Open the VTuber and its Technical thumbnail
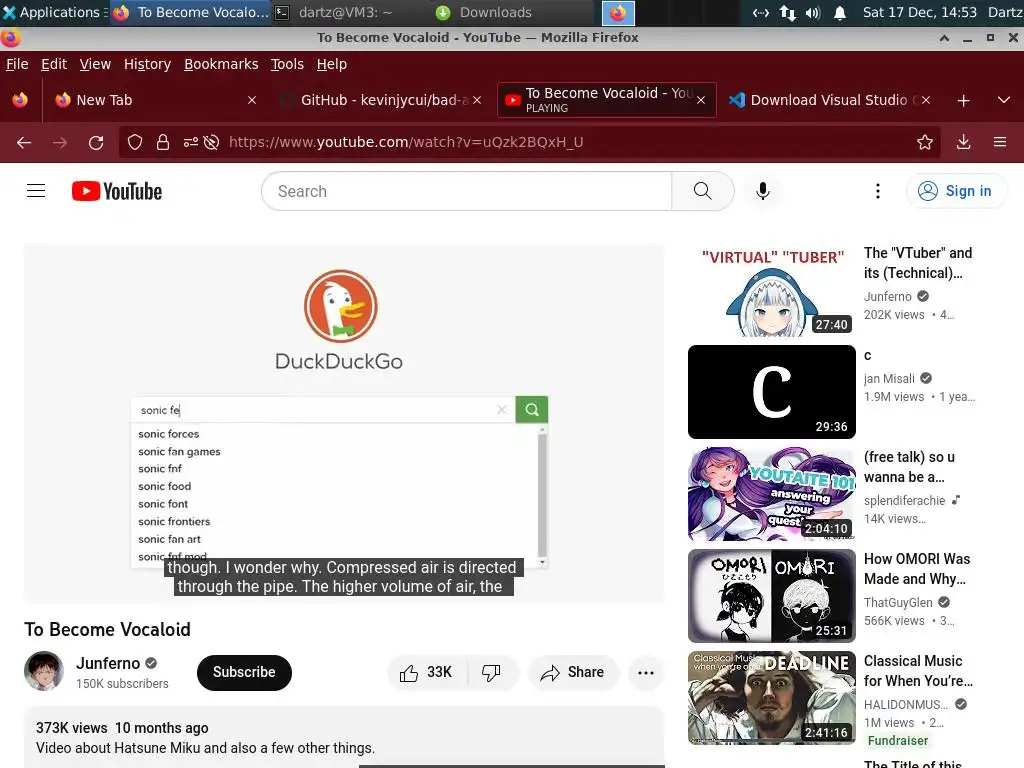Image resolution: width=1024 pixels, height=768 pixels. [772, 290]
